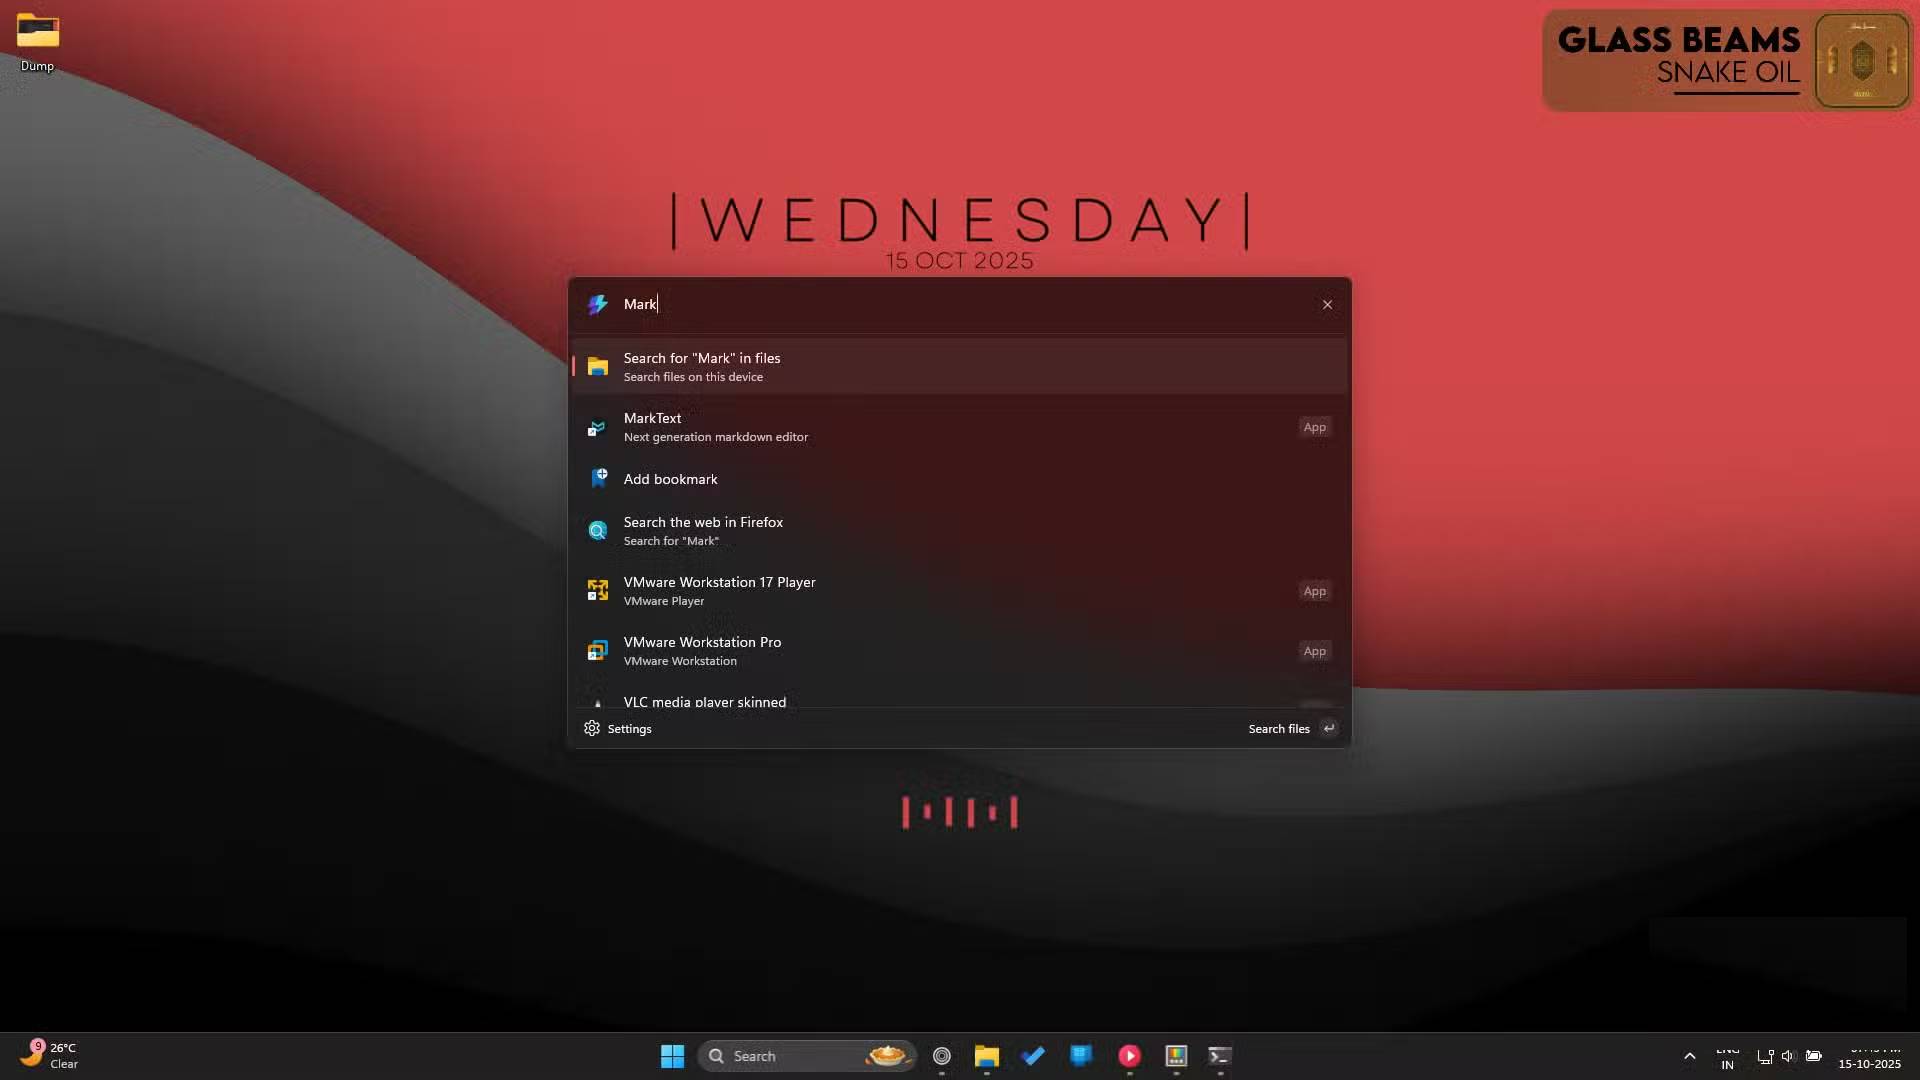Expand the hidden system tray icons
Viewport: 1920px width, 1080px height.
pyautogui.click(x=1689, y=1056)
